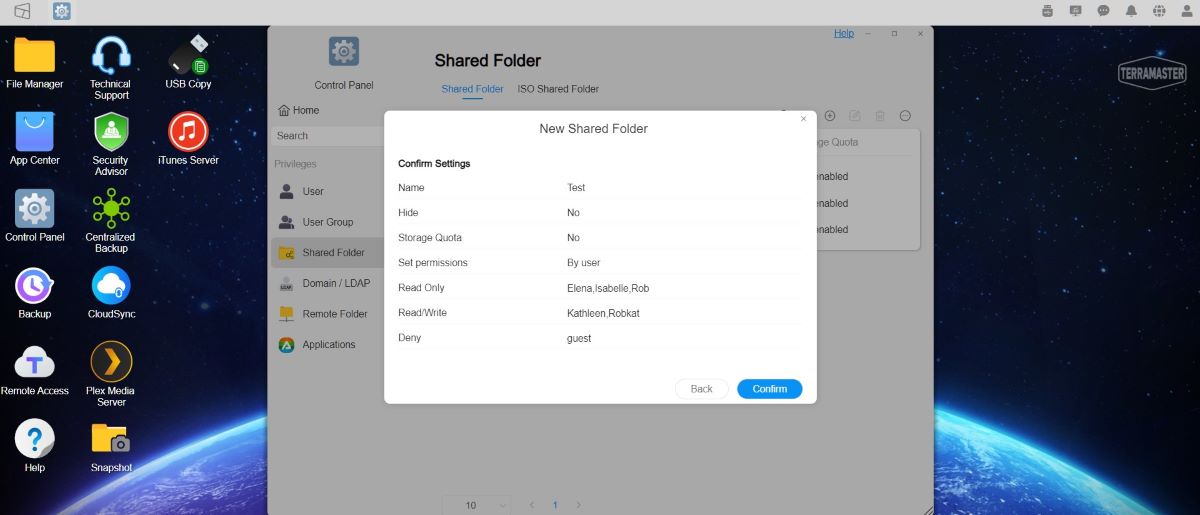Launch iTunes Server icon
This screenshot has width=1200, height=515.
pyautogui.click(x=188, y=133)
